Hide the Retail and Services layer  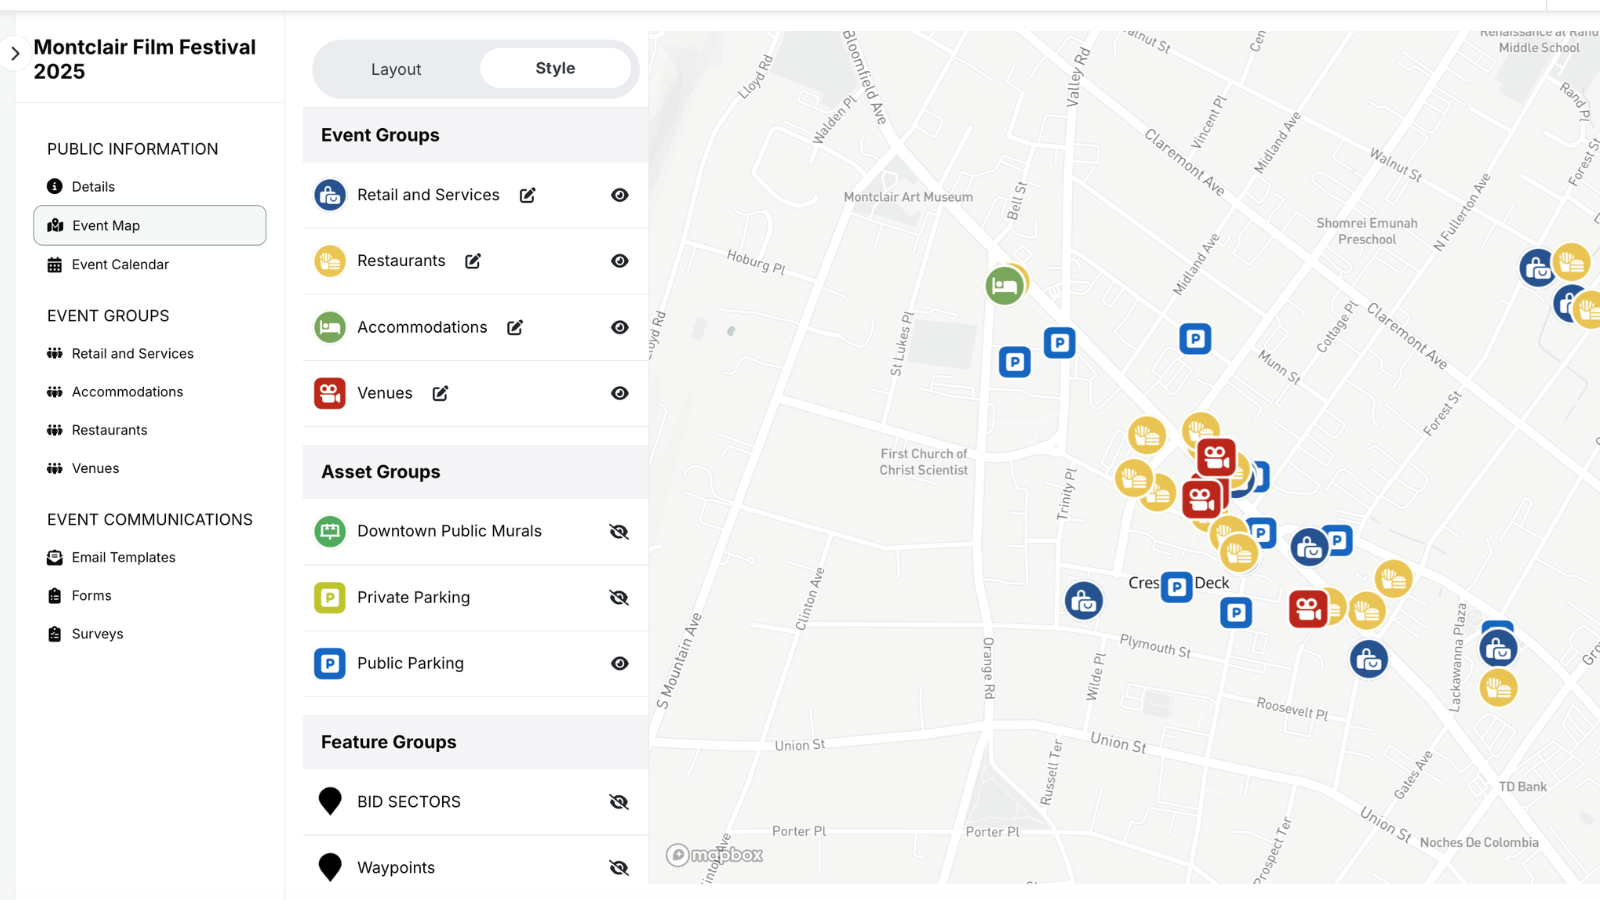click(x=620, y=195)
